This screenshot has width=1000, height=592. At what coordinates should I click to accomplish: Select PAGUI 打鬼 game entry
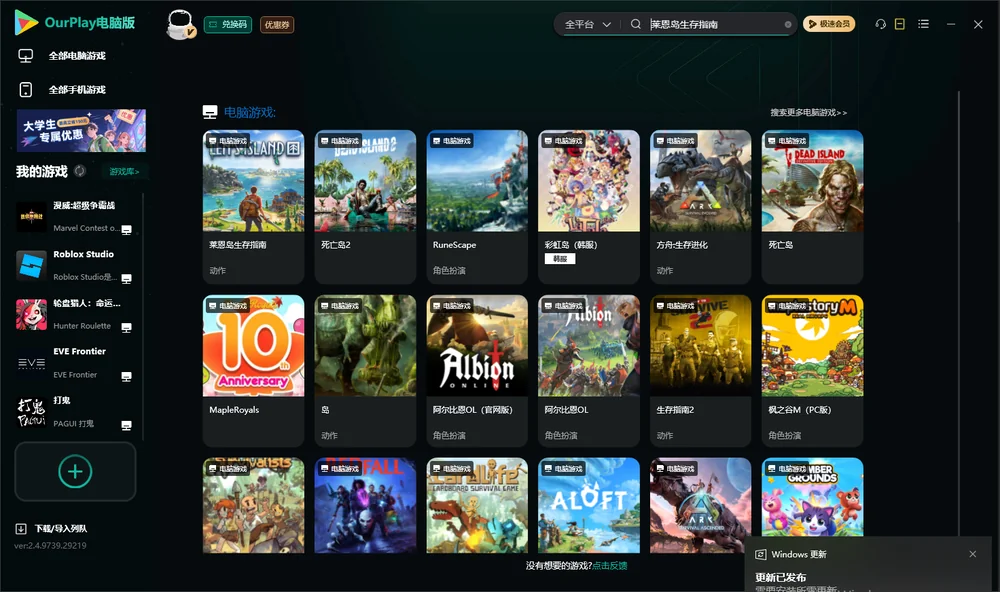[75, 412]
